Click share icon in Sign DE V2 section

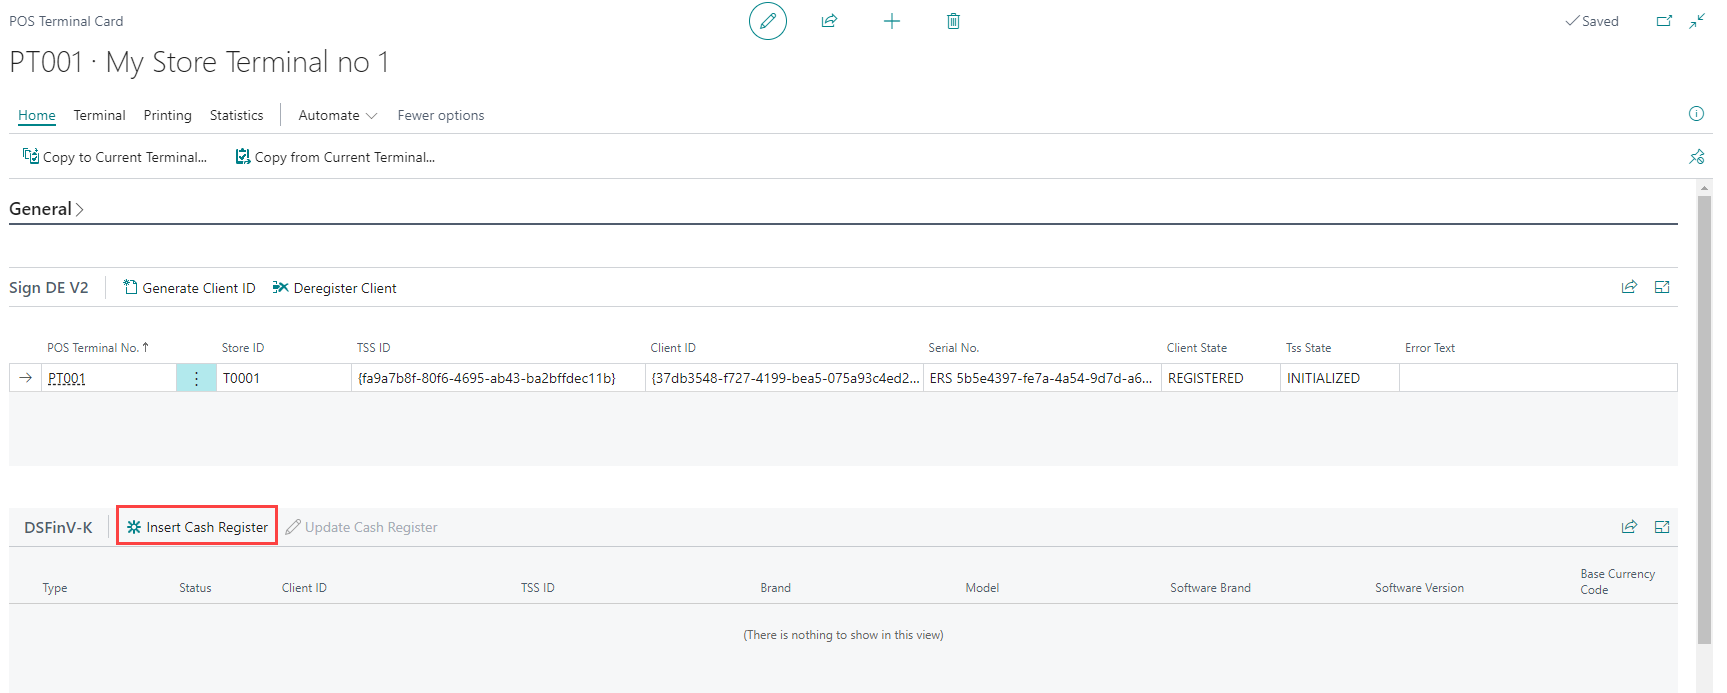click(1629, 287)
